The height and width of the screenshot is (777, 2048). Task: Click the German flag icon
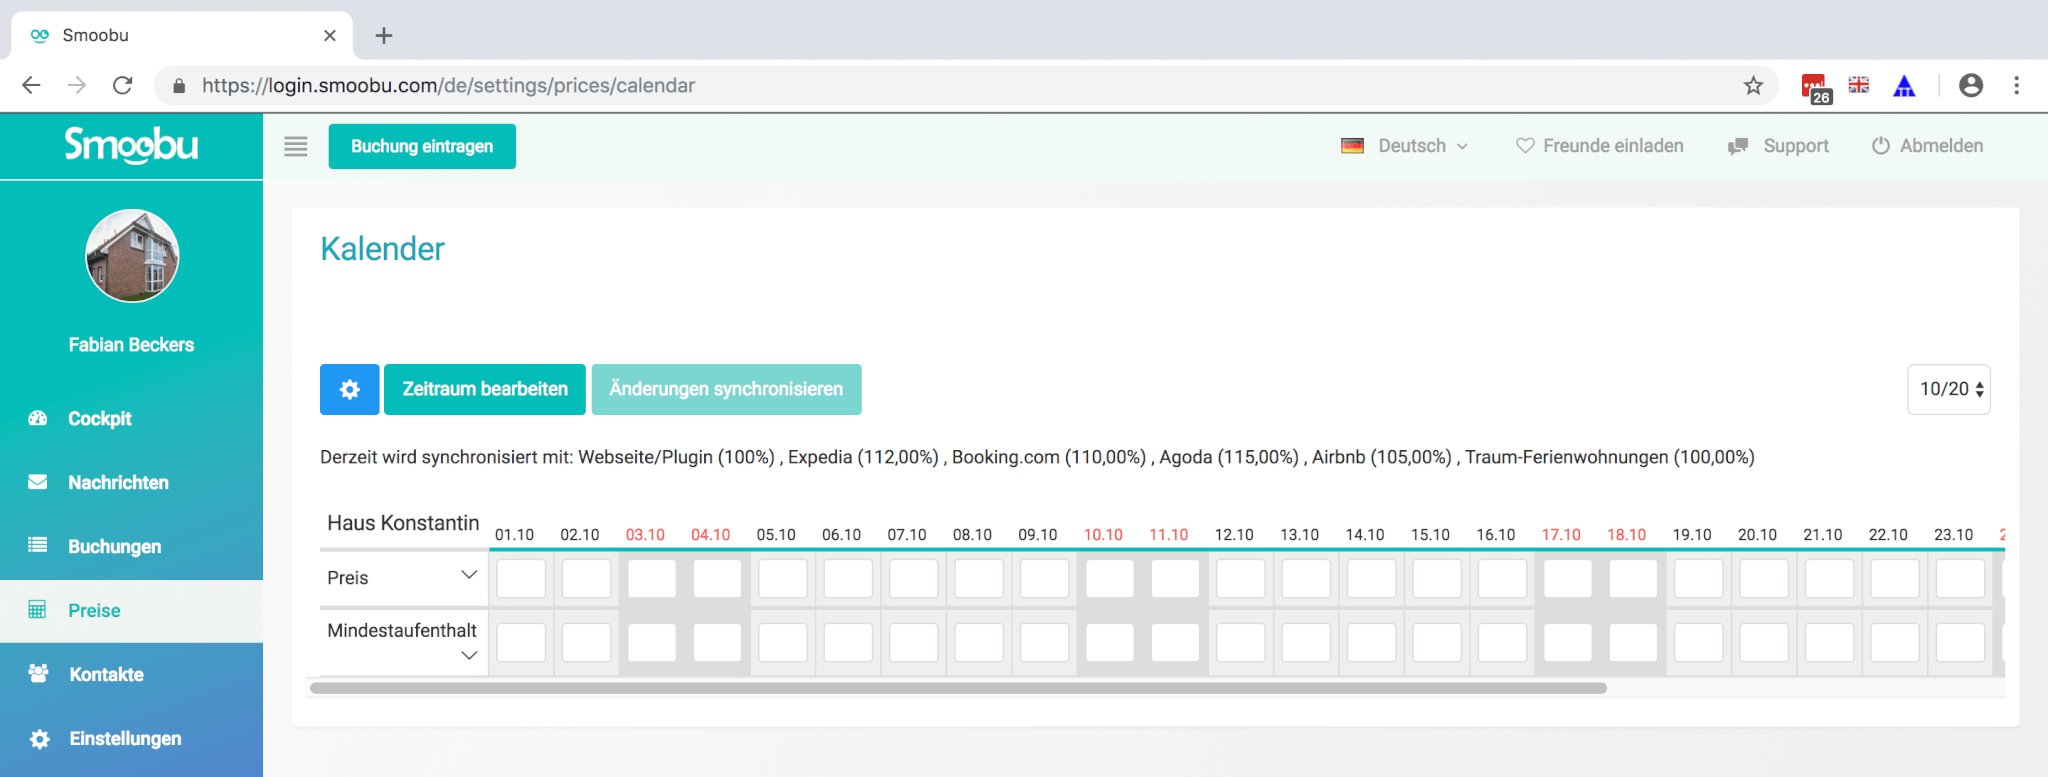(x=1352, y=146)
